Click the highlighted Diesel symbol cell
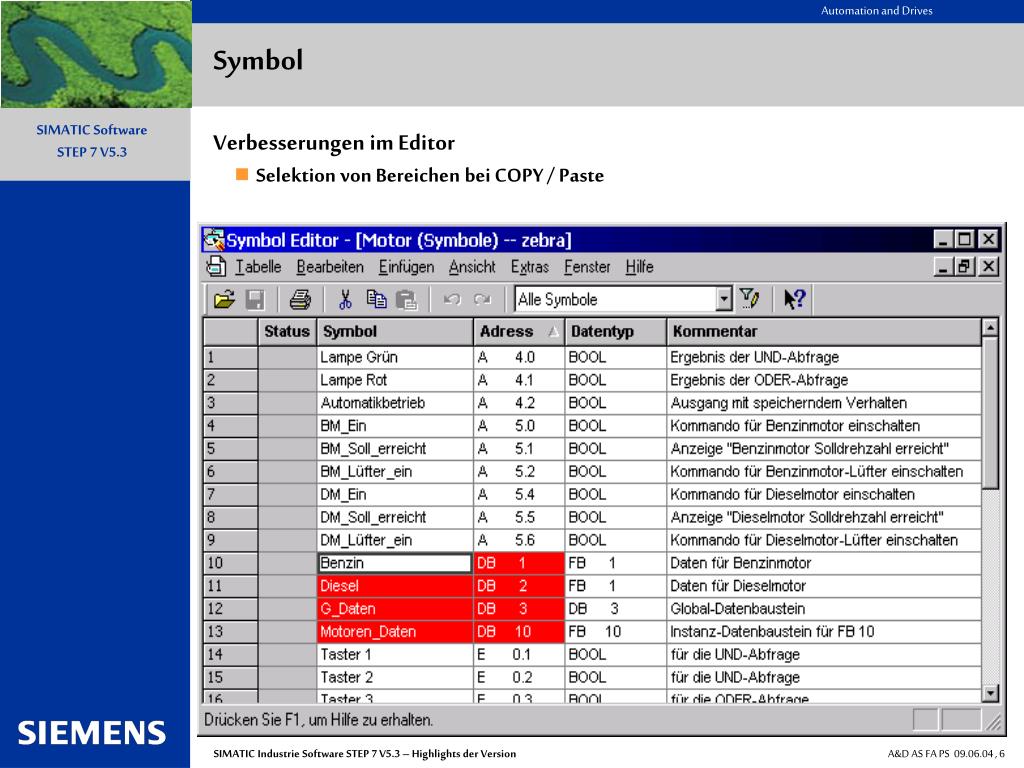Screen dimensions: 1024x768 pyautogui.click(x=394, y=586)
